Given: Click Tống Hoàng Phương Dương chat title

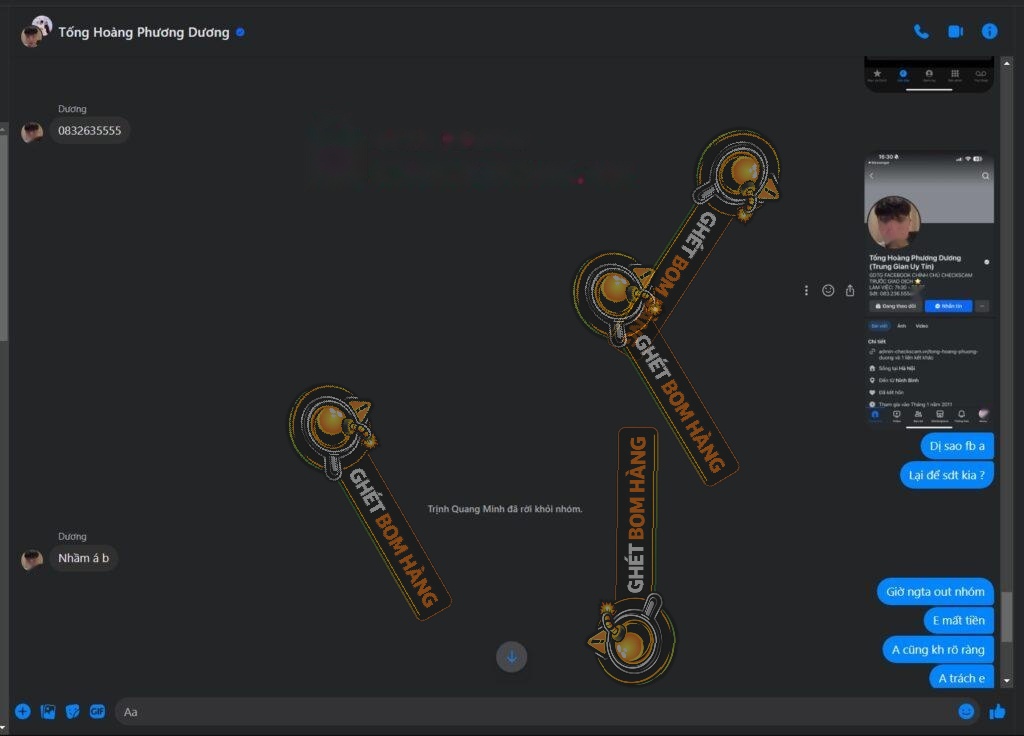Looking at the screenshot, I should click(144, 32).
